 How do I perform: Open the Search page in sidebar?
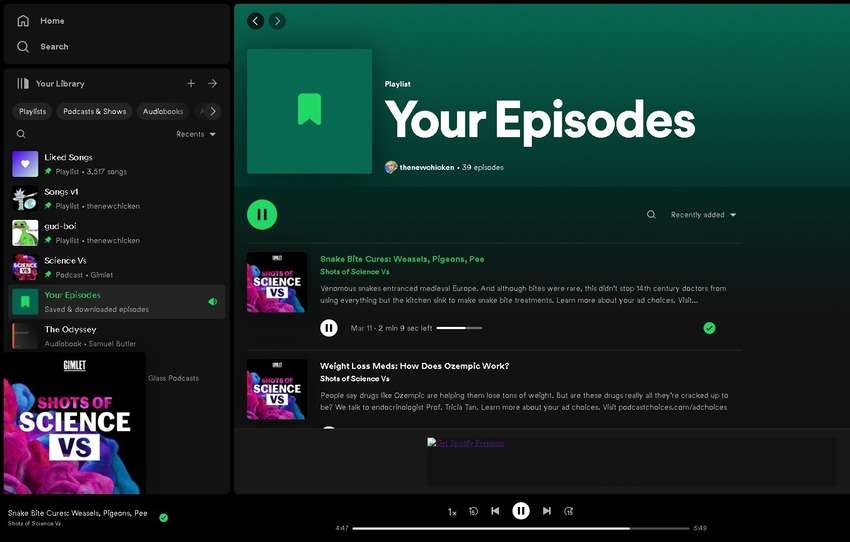click(42, 47)
